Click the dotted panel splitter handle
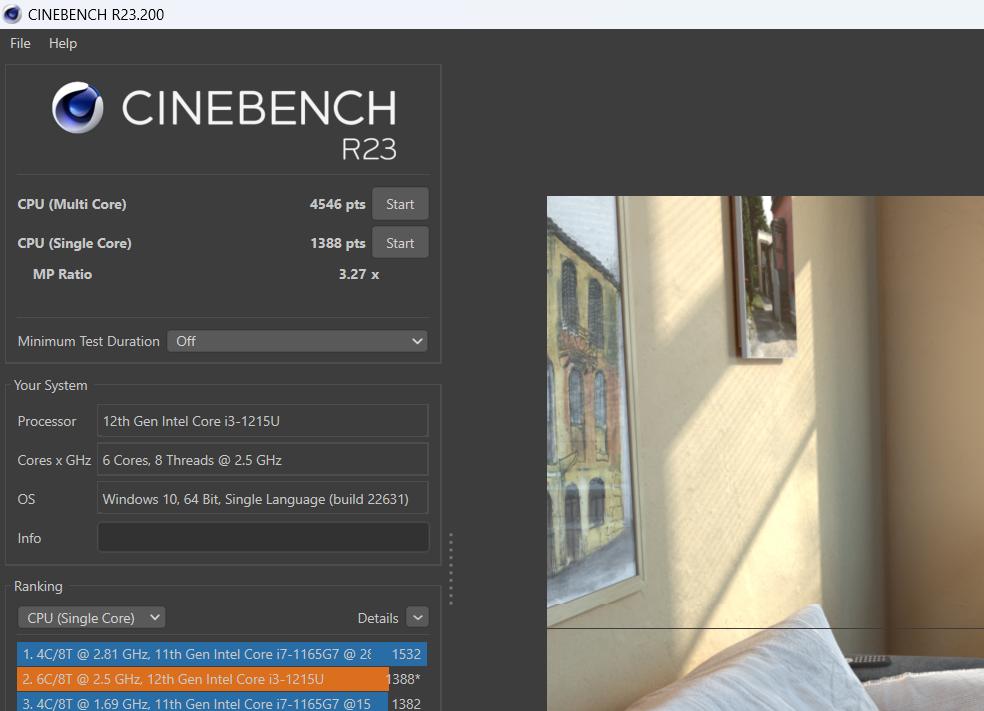This screenshot has width=984, height=711. click(451, 569)
